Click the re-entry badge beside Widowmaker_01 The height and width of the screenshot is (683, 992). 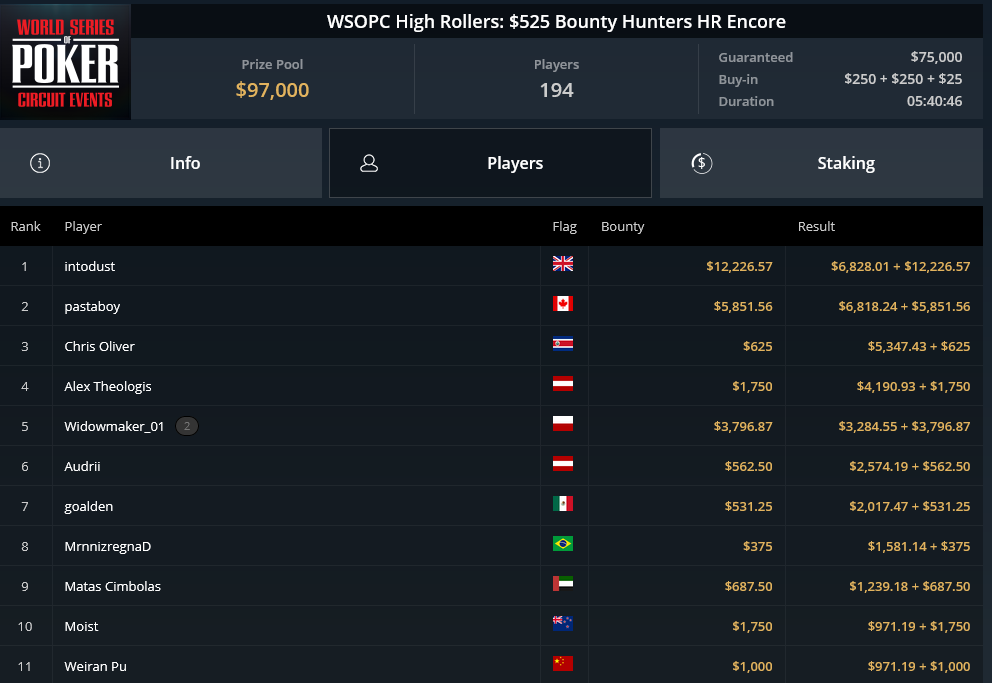click(187, 426)
